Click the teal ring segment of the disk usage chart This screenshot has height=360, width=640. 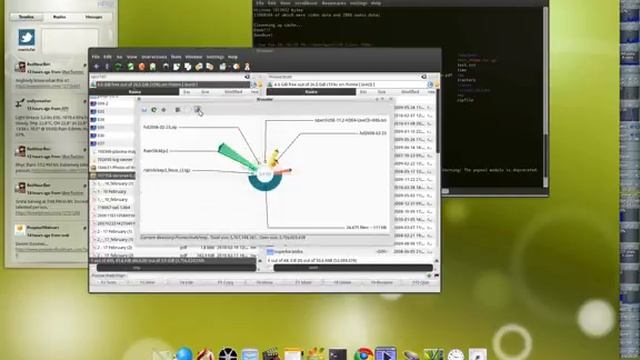click(264, 186)
